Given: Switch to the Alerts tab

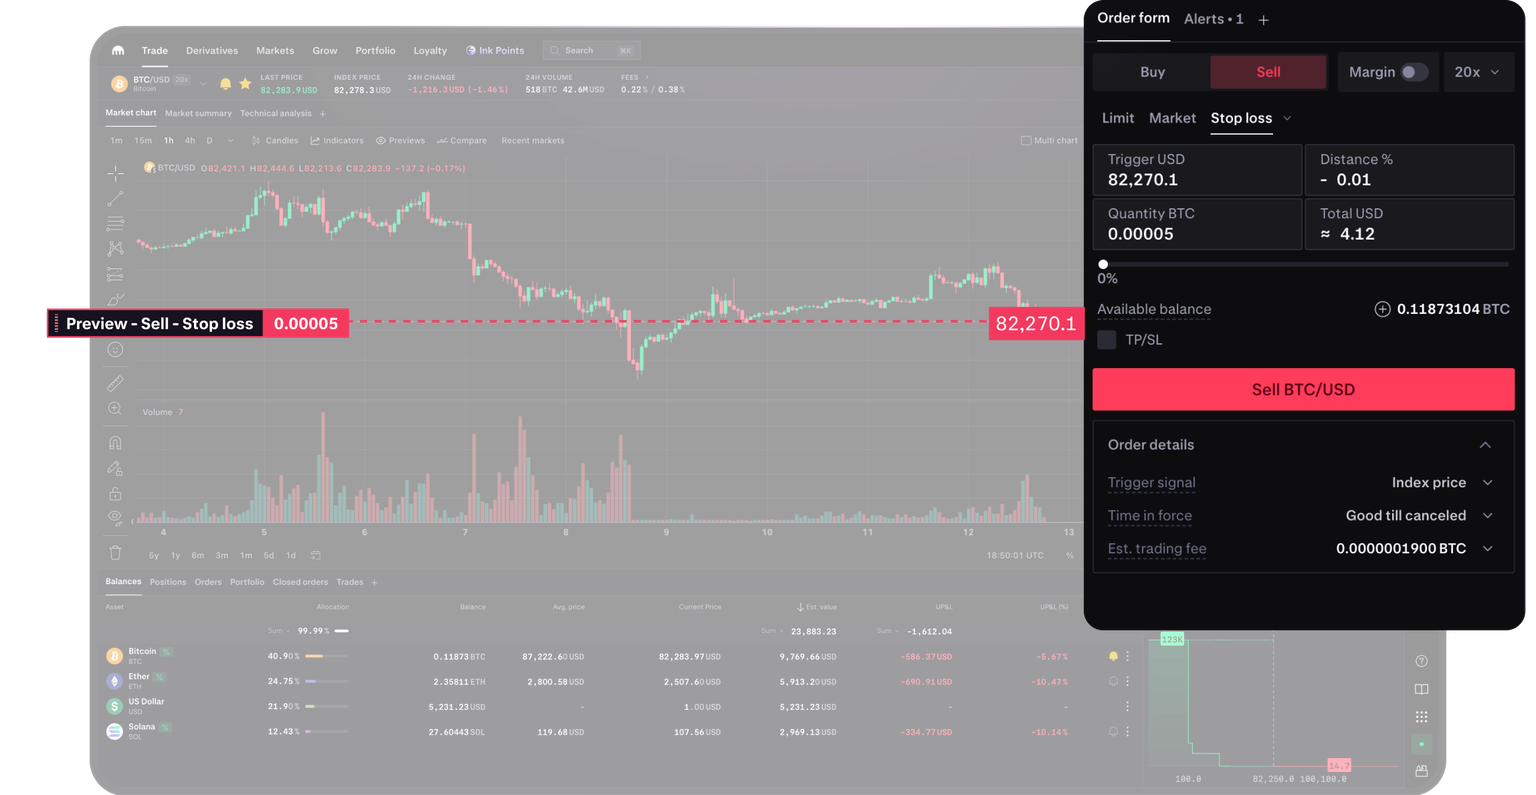Looking at the screenshot, I should point(1213,19).
